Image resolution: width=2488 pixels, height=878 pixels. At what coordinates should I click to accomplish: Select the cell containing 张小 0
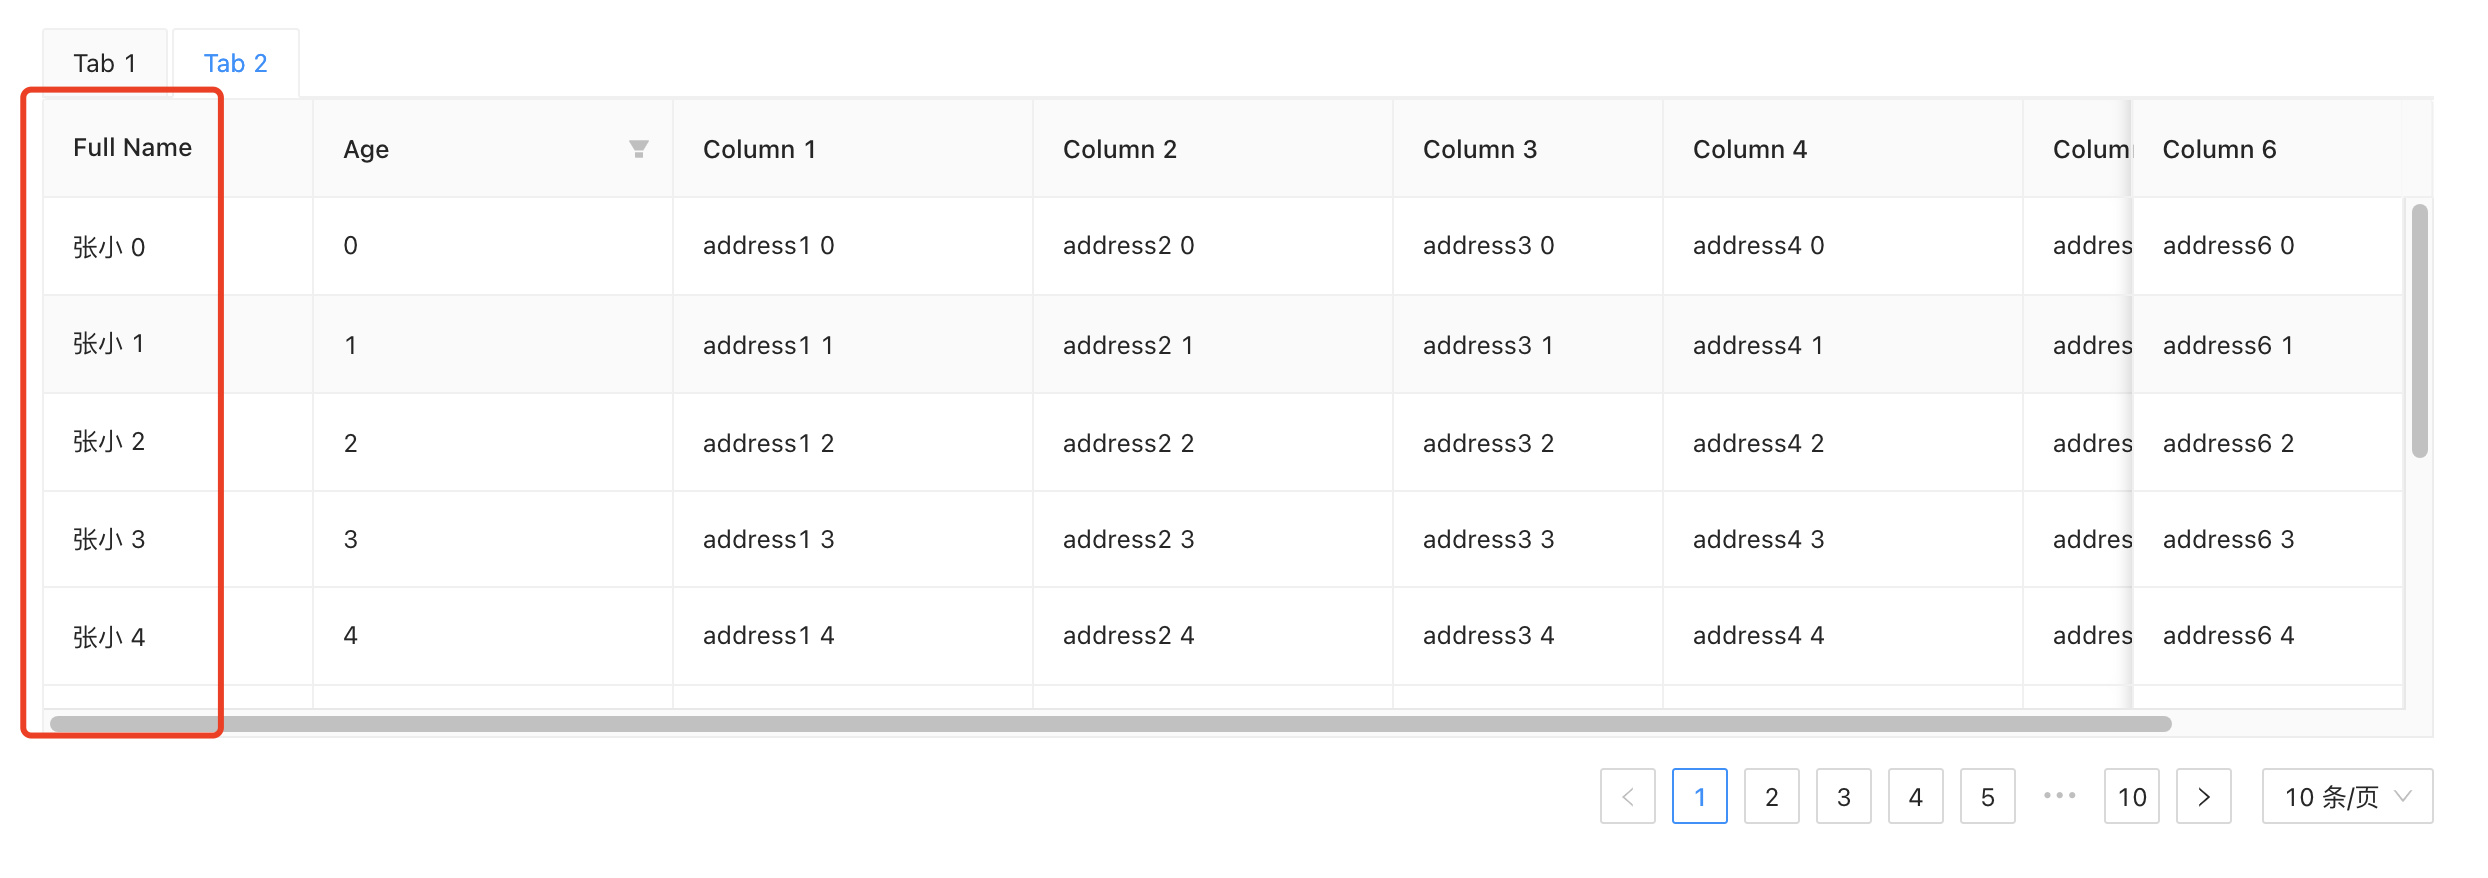point(110,246)
